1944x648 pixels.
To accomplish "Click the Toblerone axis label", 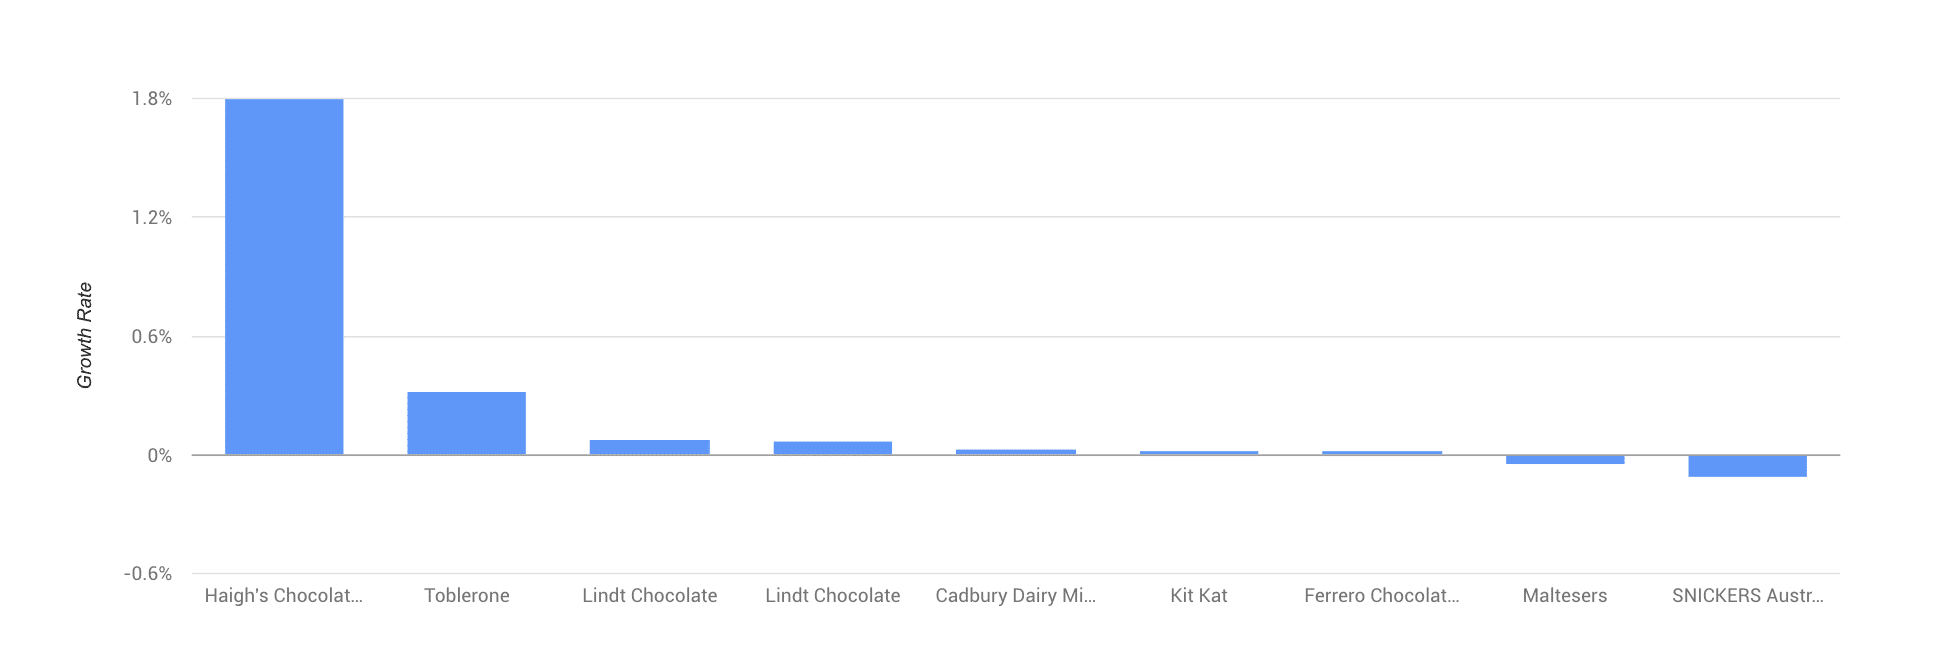I will [x=467, y=596].
